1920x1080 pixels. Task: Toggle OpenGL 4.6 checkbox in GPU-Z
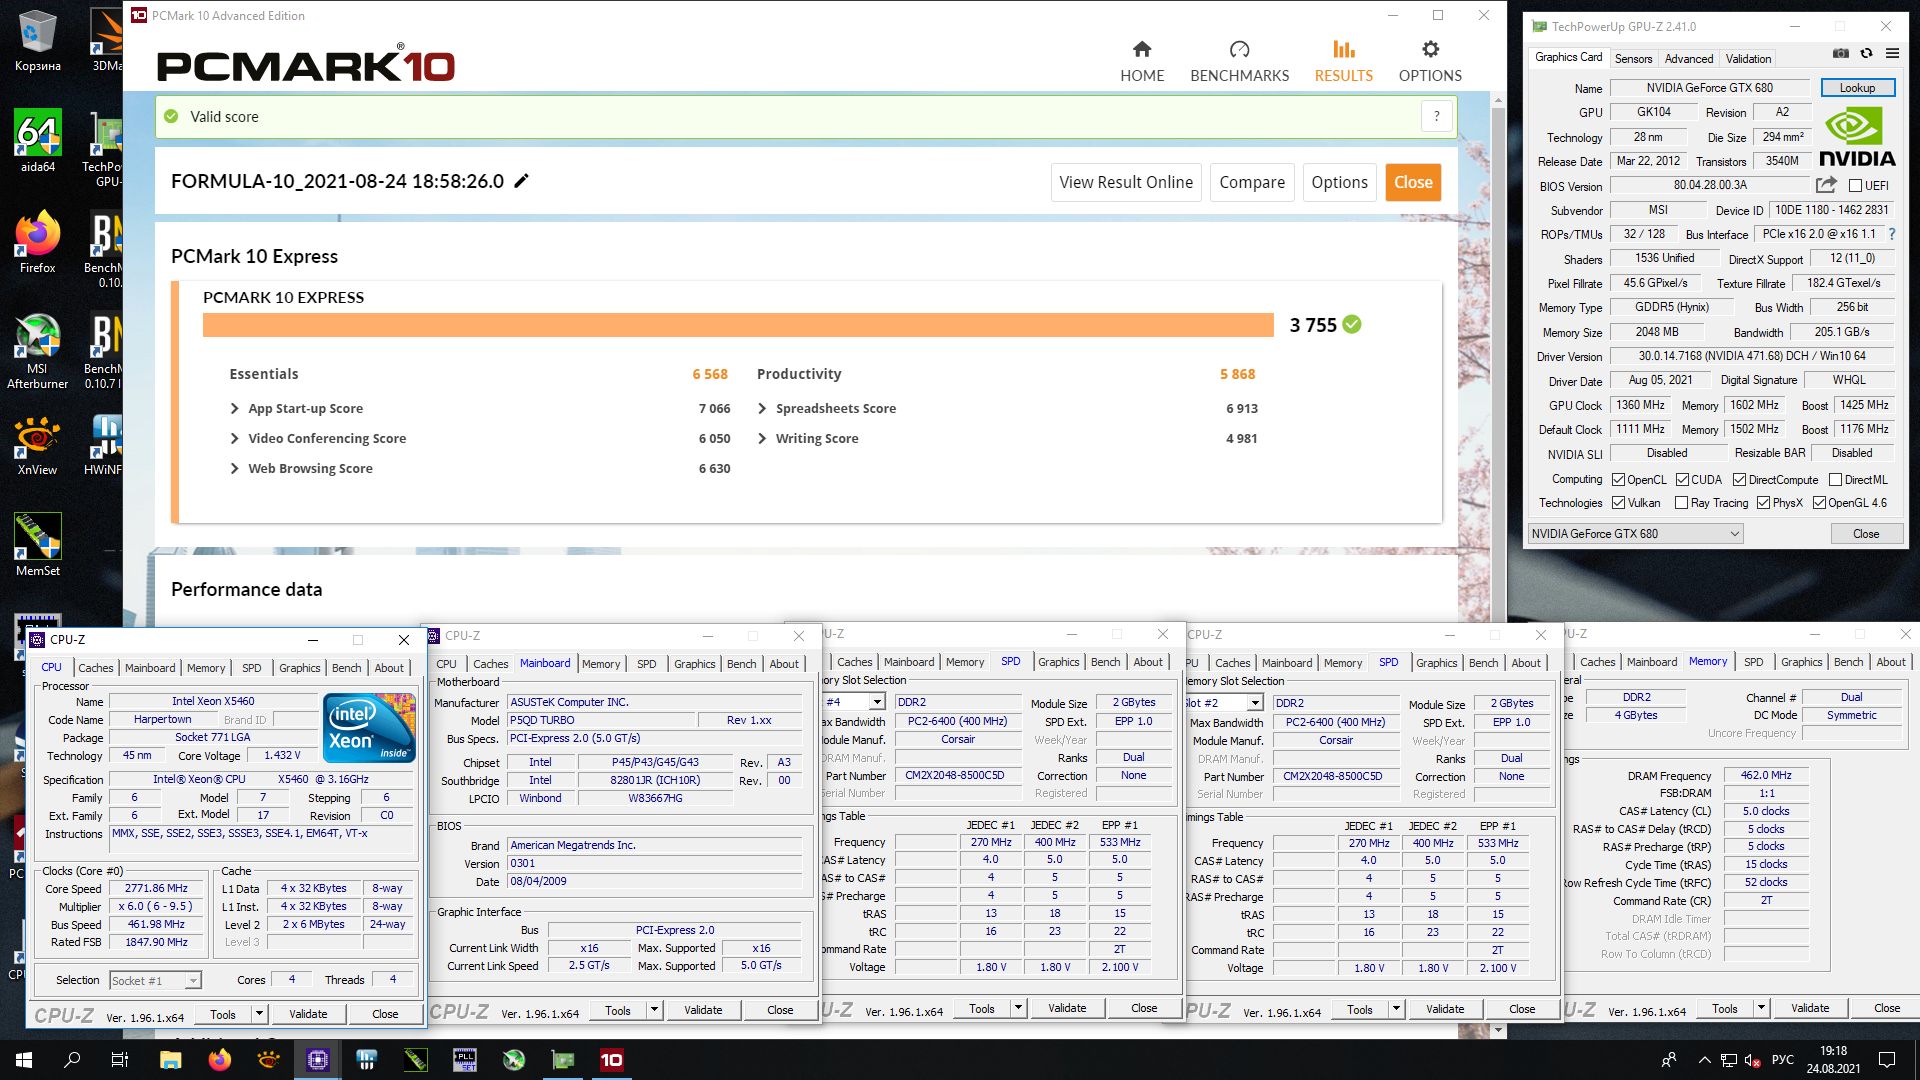pyautogui.click(x=1819, y=503)
